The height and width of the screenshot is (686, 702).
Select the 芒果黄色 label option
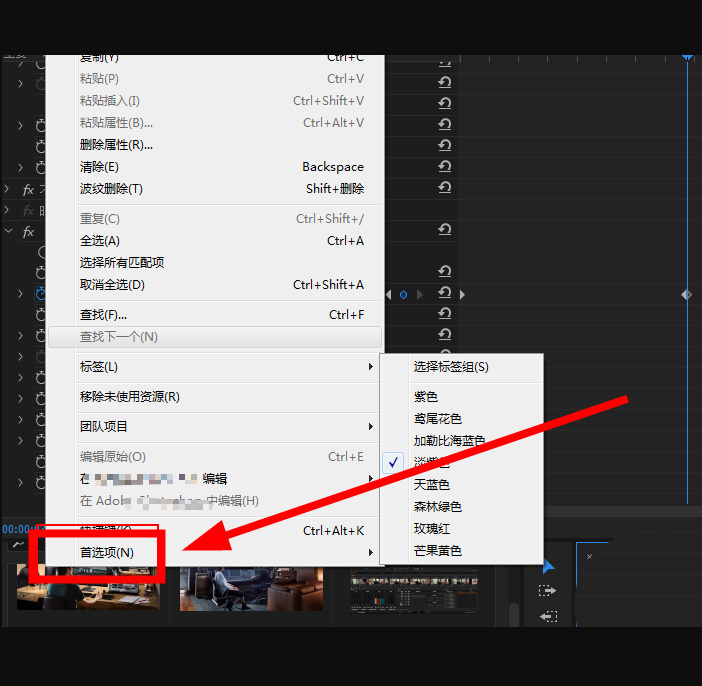[462, 551]
